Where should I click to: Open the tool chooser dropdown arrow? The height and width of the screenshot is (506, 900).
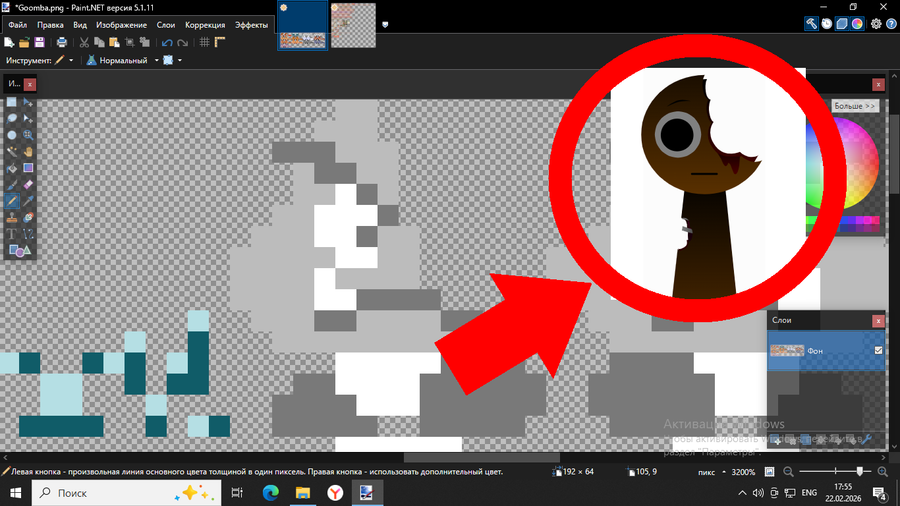(71, 60)
